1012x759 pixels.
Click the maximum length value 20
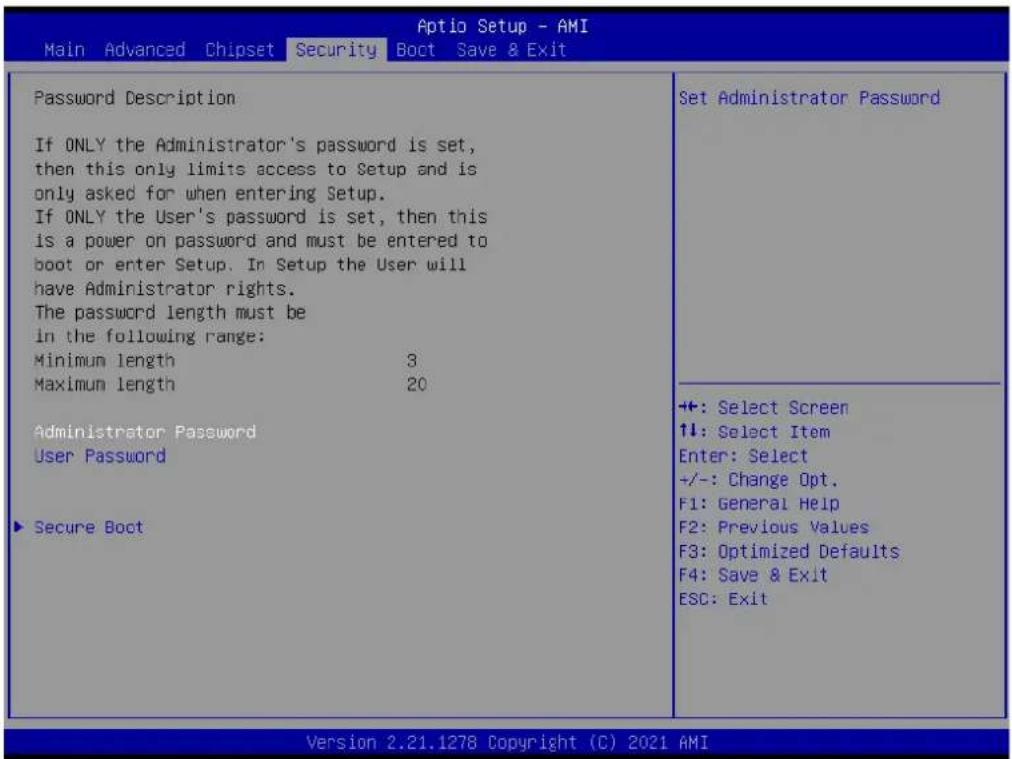pyautogui.click(x=416, y=384)
